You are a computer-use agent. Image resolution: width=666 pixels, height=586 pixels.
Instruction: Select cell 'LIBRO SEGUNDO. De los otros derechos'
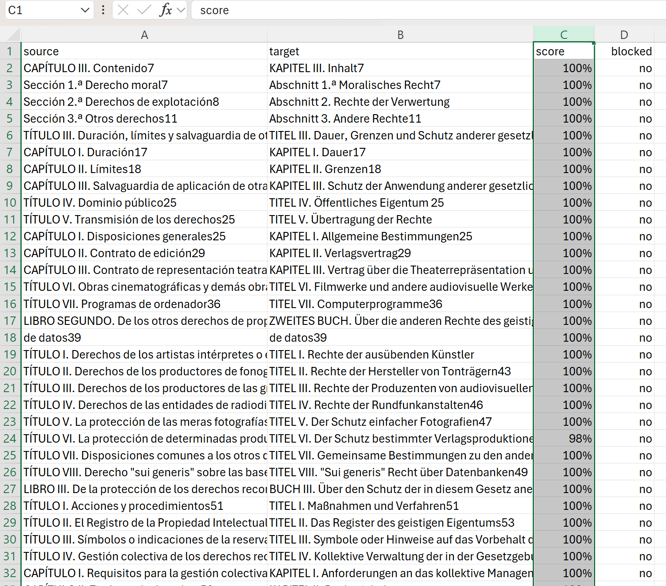[x=144, y=321]
